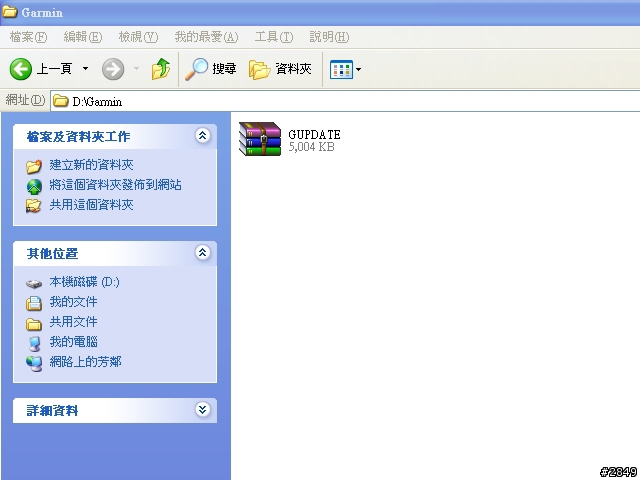Open 我的電腦 link

(x=73, y=342)
